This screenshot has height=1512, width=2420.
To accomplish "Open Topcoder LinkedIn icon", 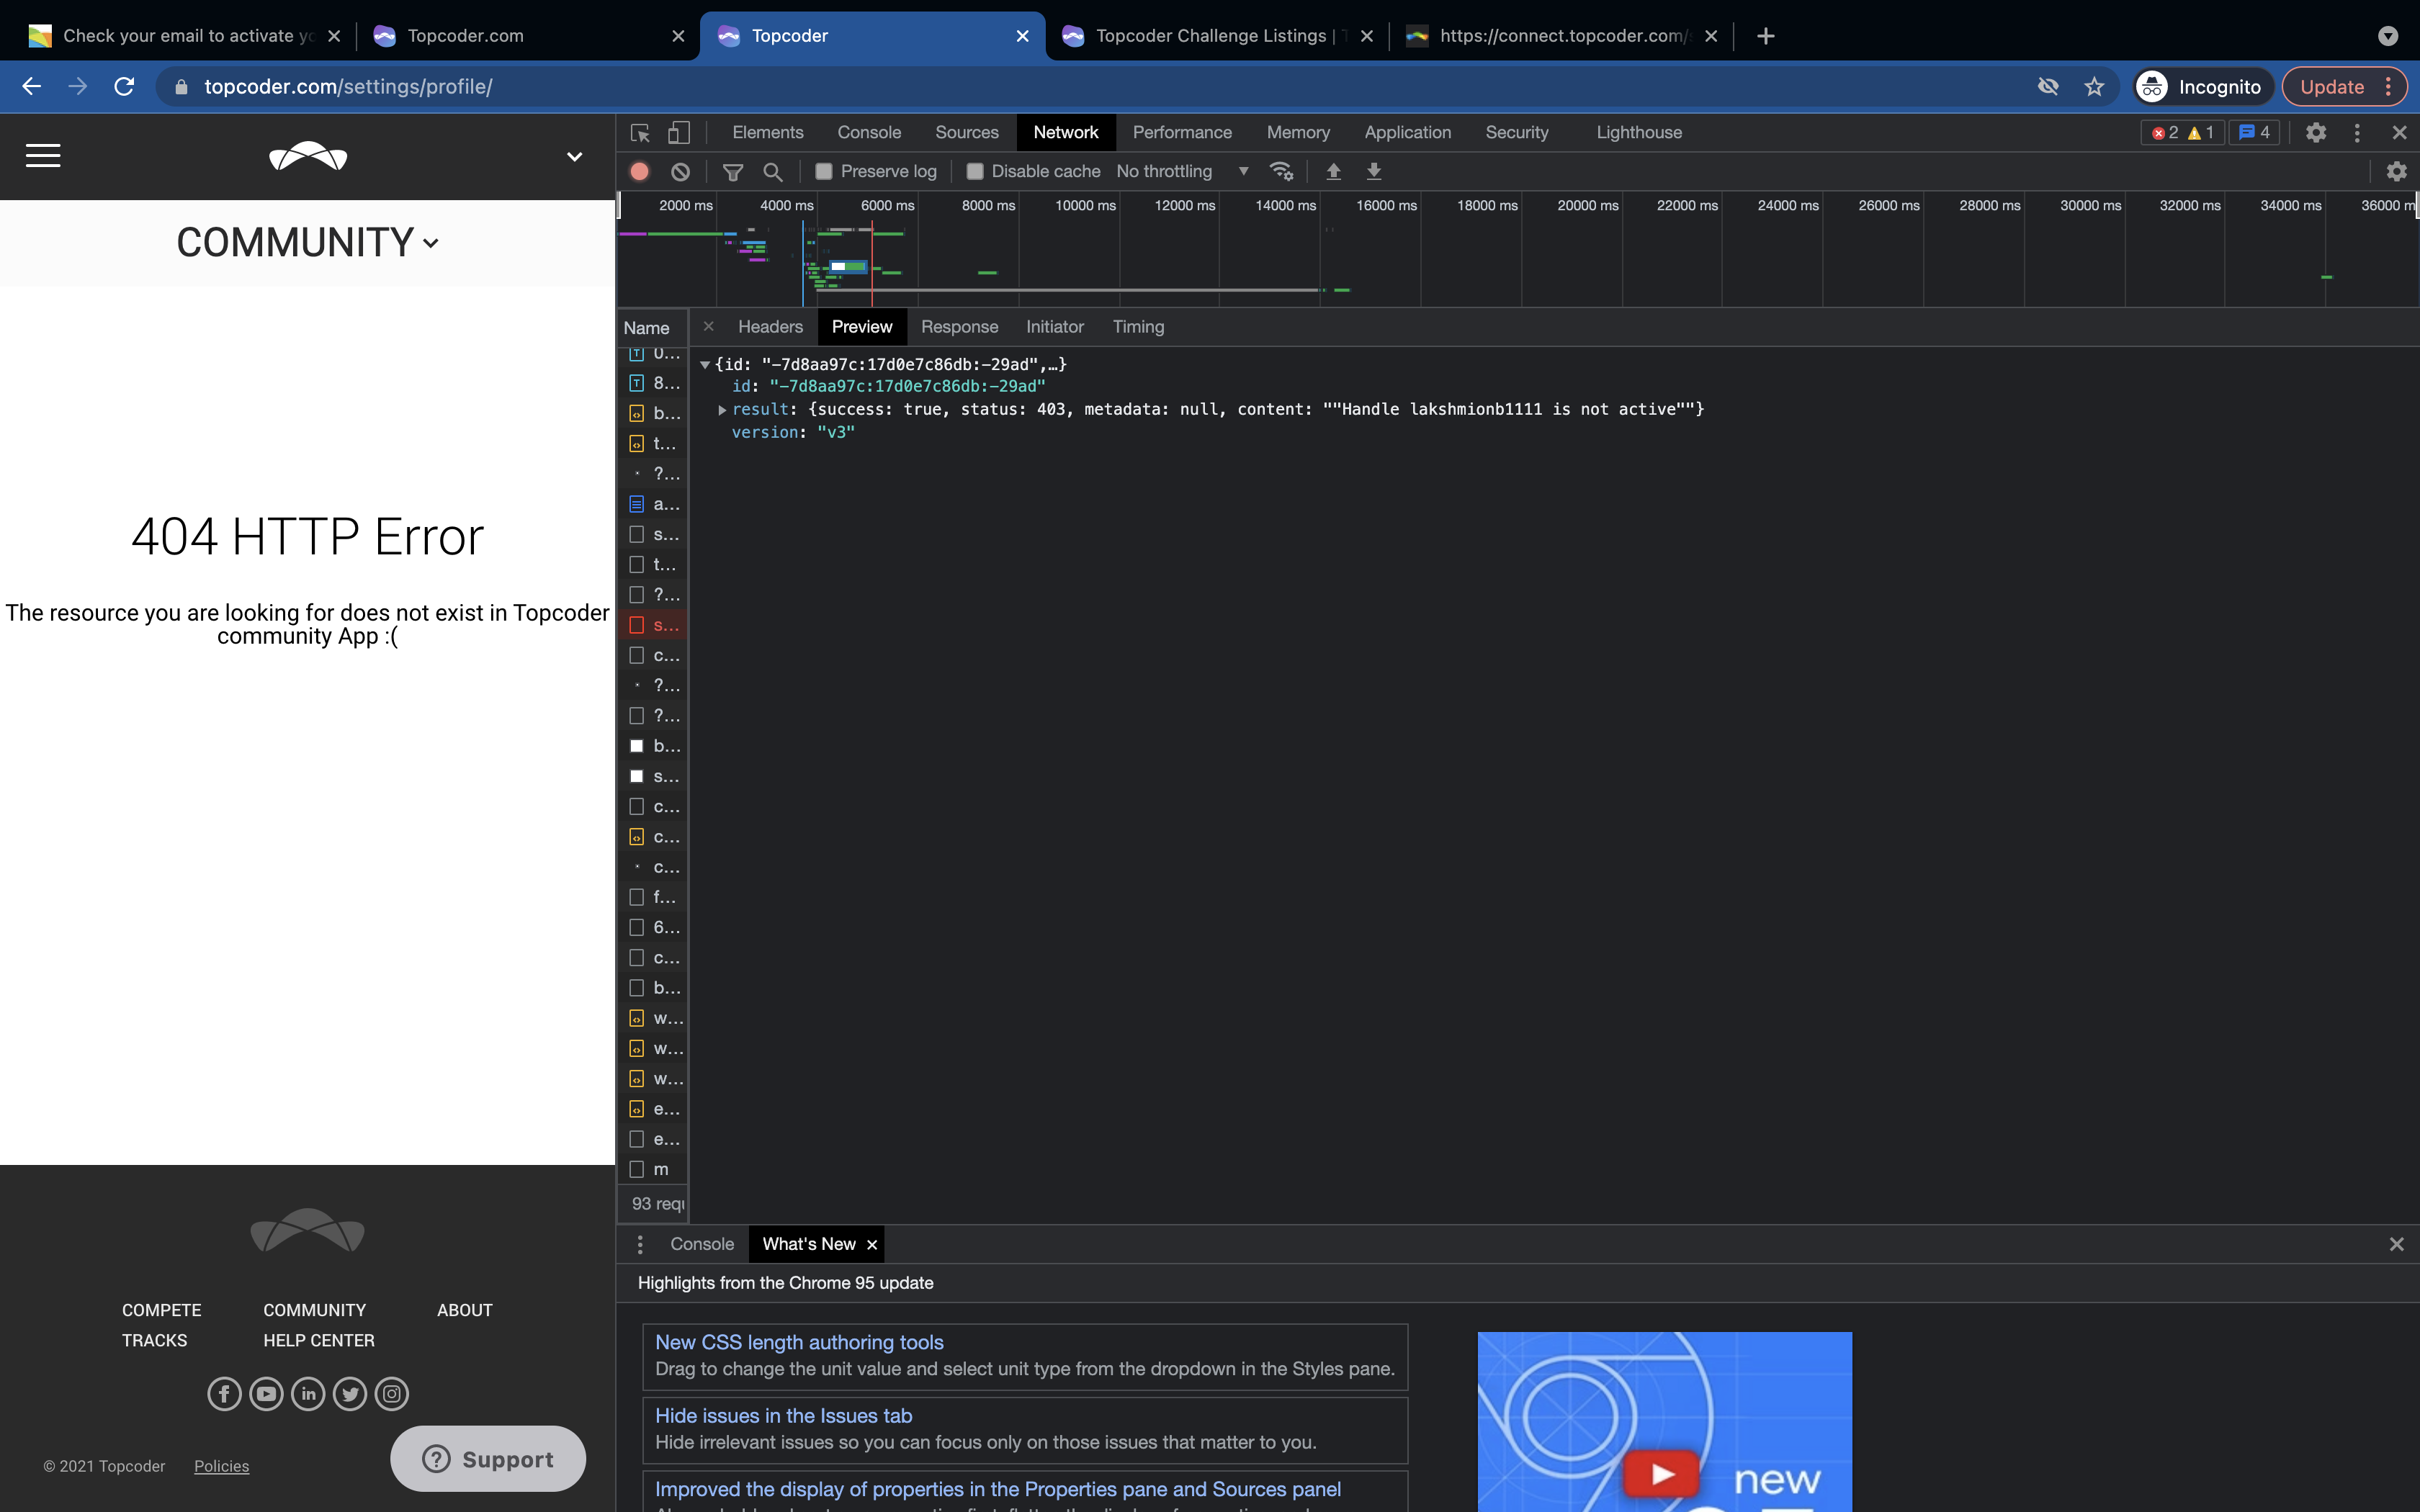I will (308, 1393).
